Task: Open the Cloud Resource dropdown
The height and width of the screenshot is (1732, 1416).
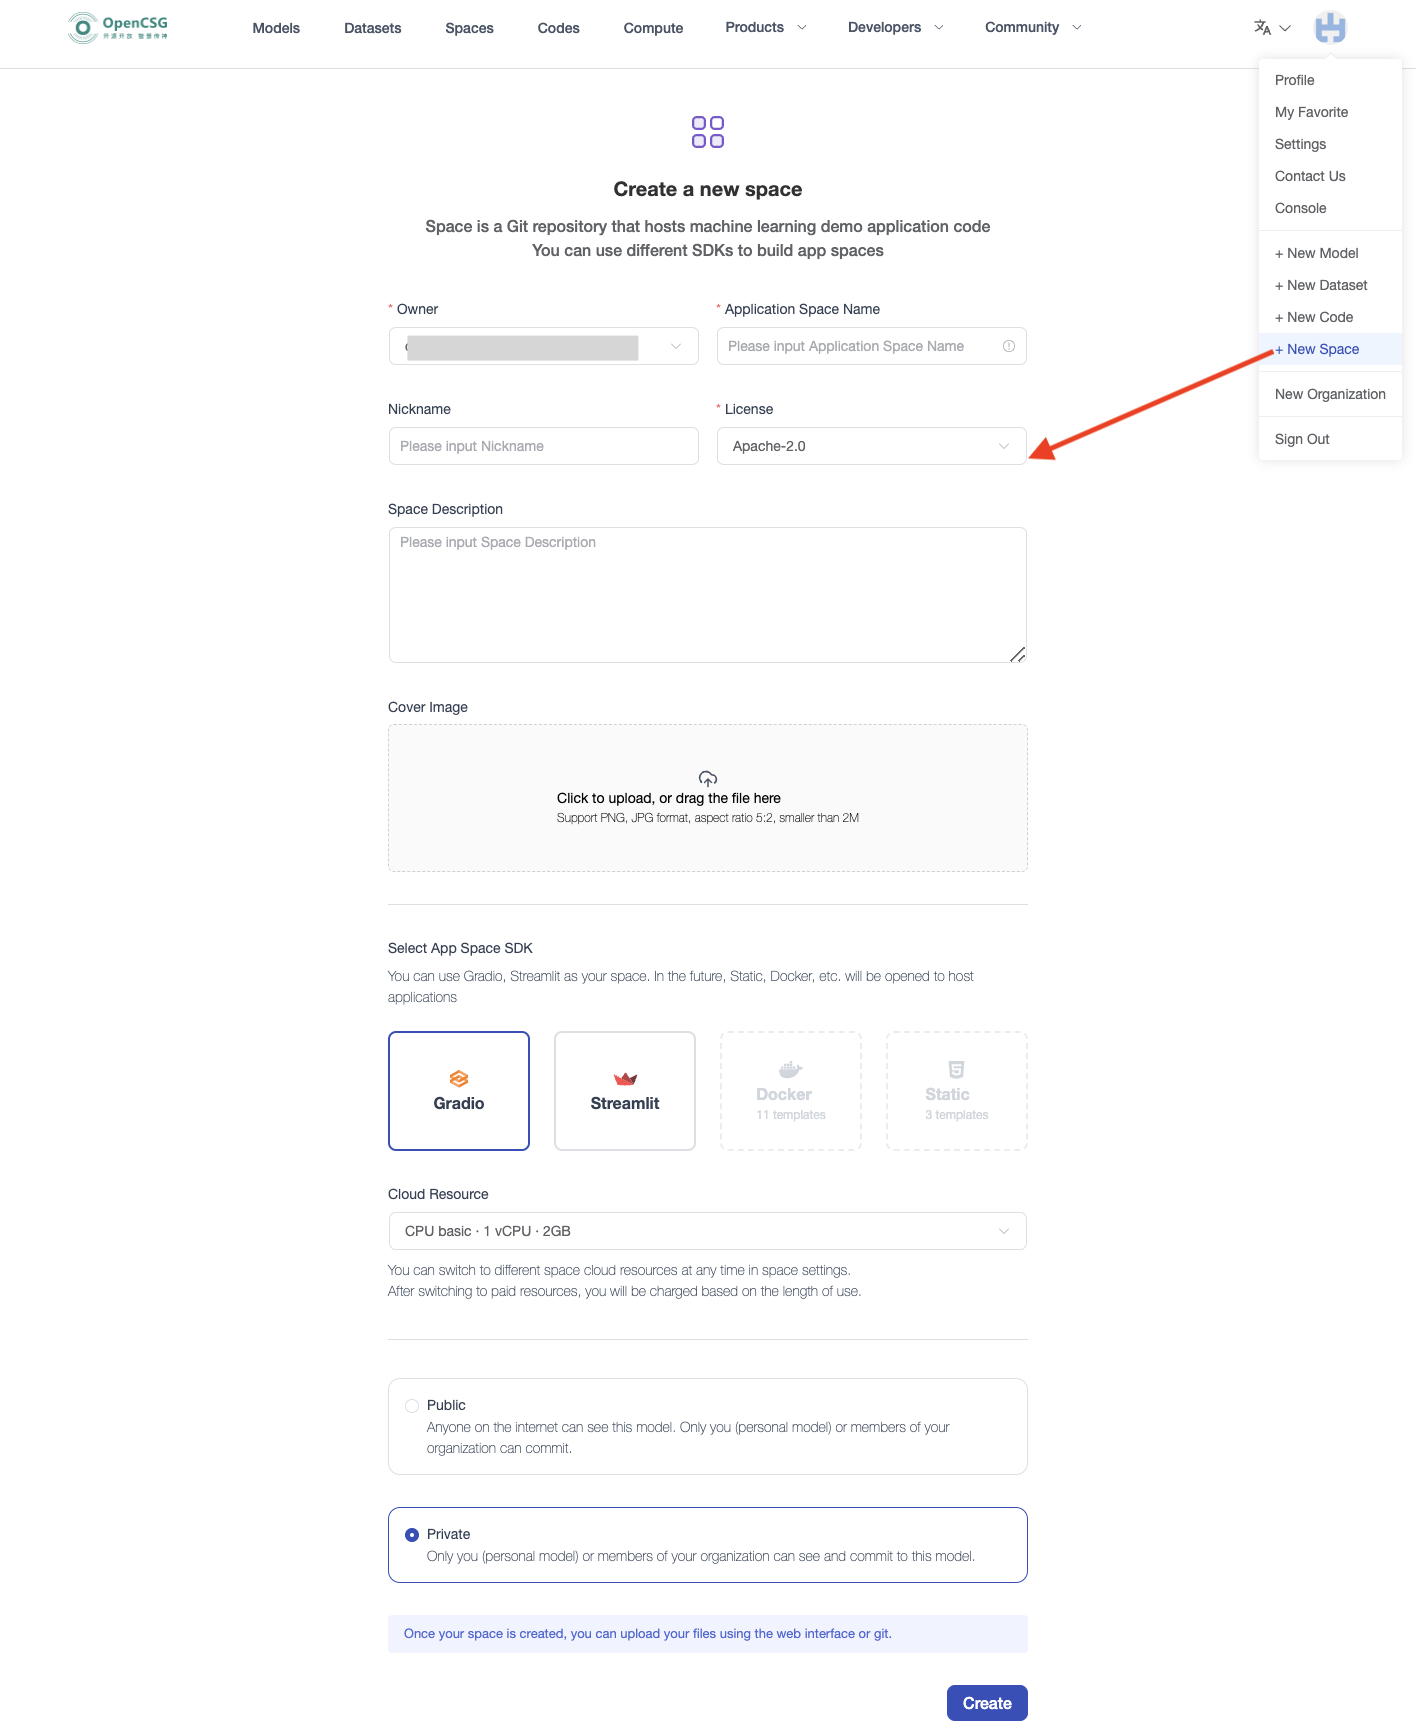Action: [707, 1231]
